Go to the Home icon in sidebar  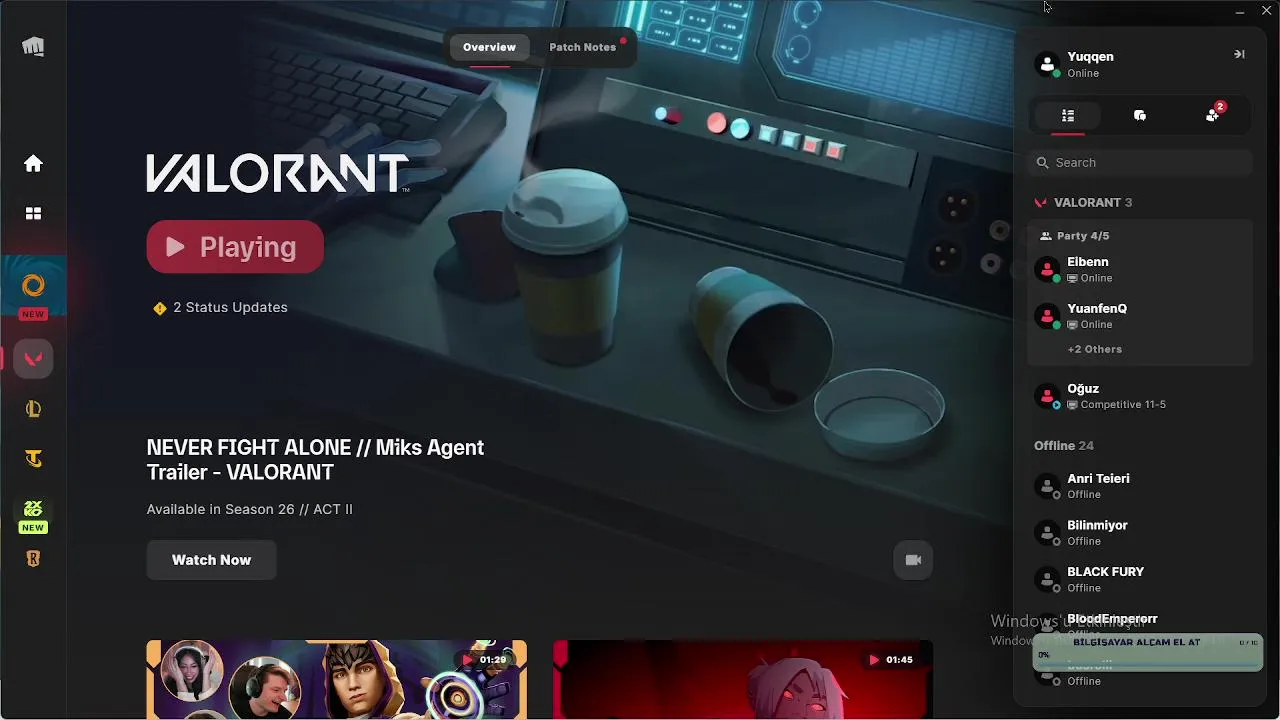pyautogui.click(x=33, y=163)
